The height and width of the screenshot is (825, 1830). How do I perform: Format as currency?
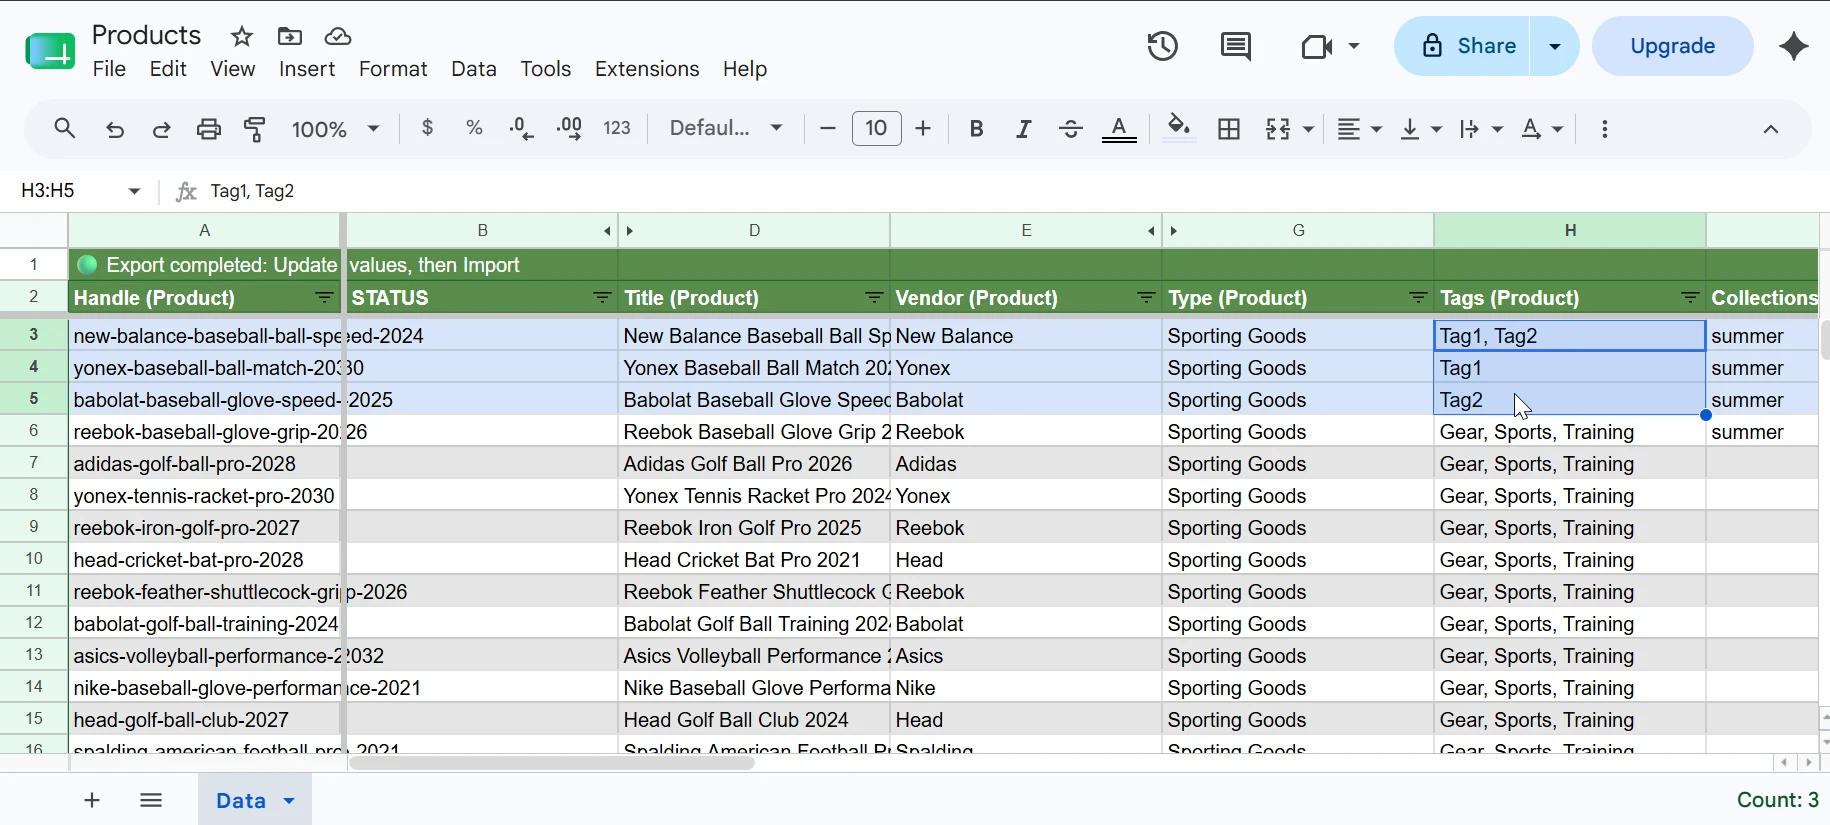click(428, 128)
